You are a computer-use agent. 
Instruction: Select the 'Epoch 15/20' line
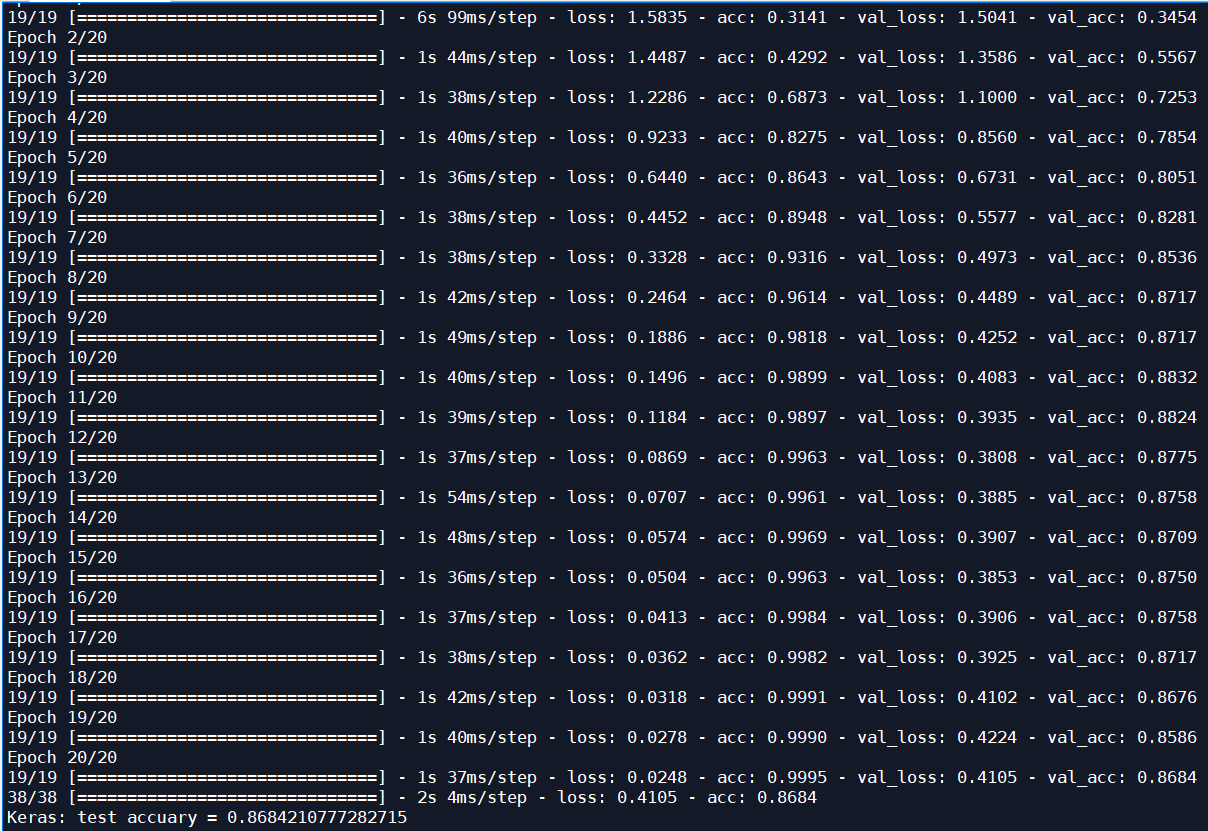(x=62, y=557)
